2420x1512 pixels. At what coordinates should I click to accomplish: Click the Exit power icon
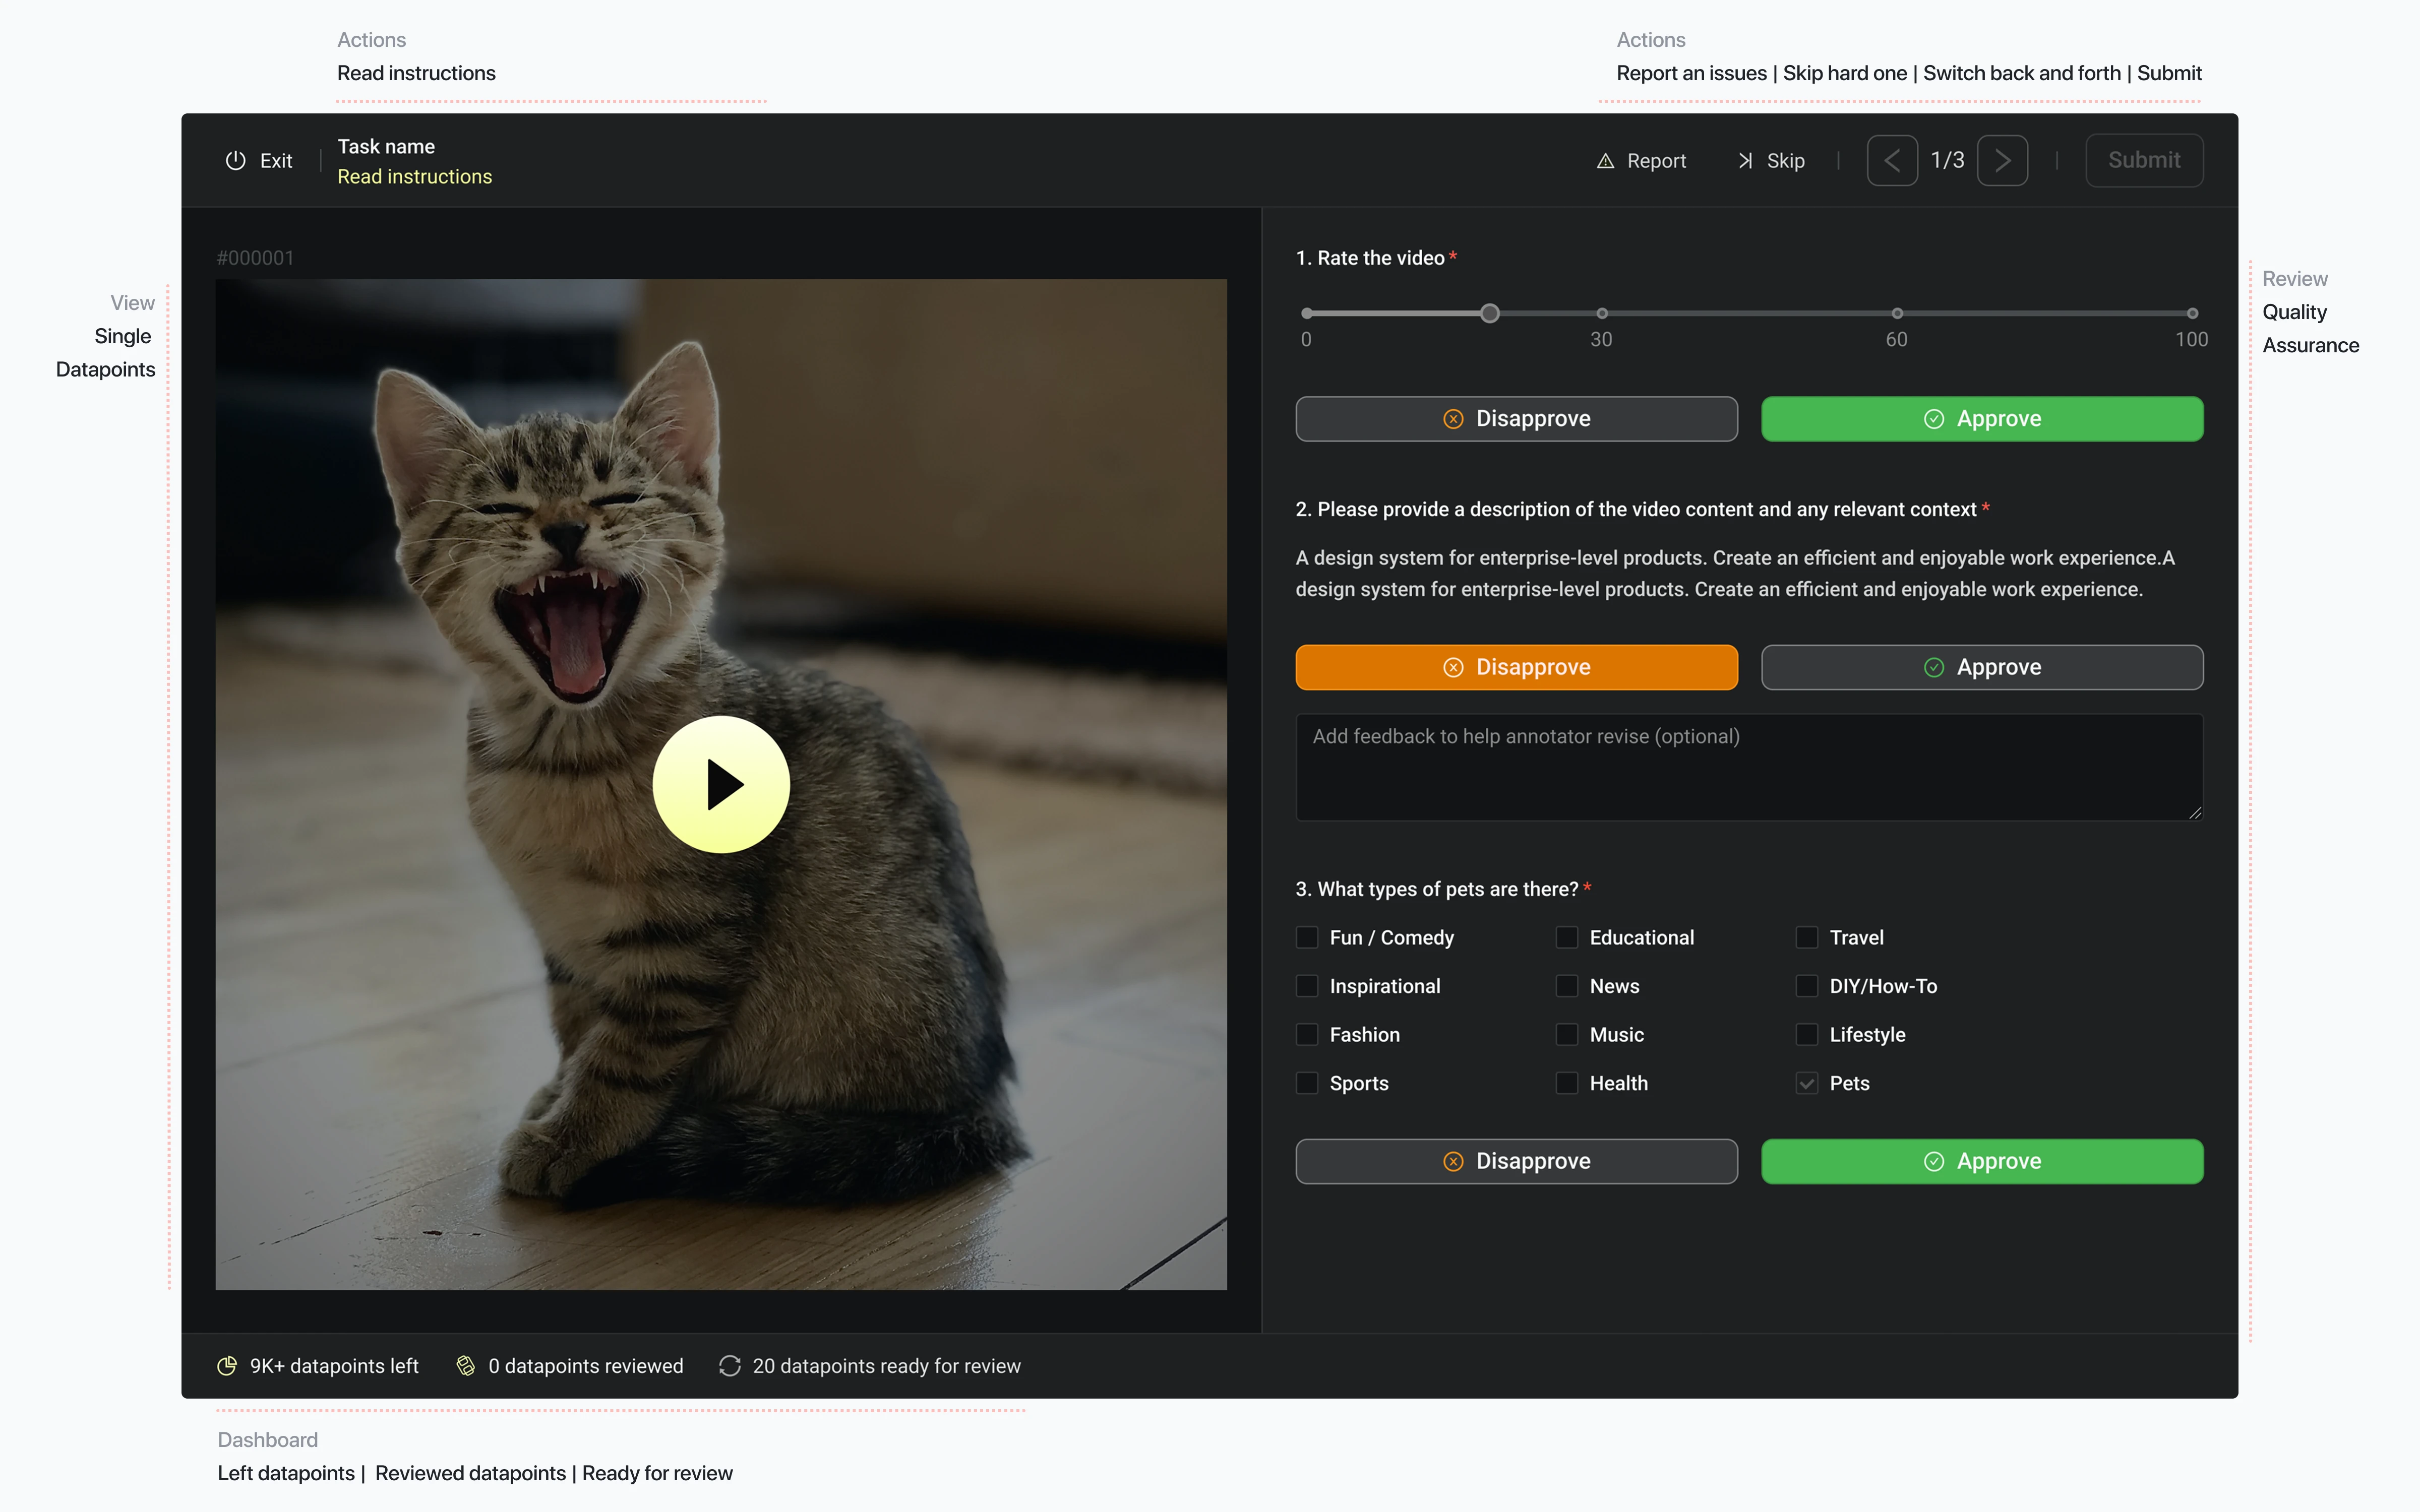point(235,160)
